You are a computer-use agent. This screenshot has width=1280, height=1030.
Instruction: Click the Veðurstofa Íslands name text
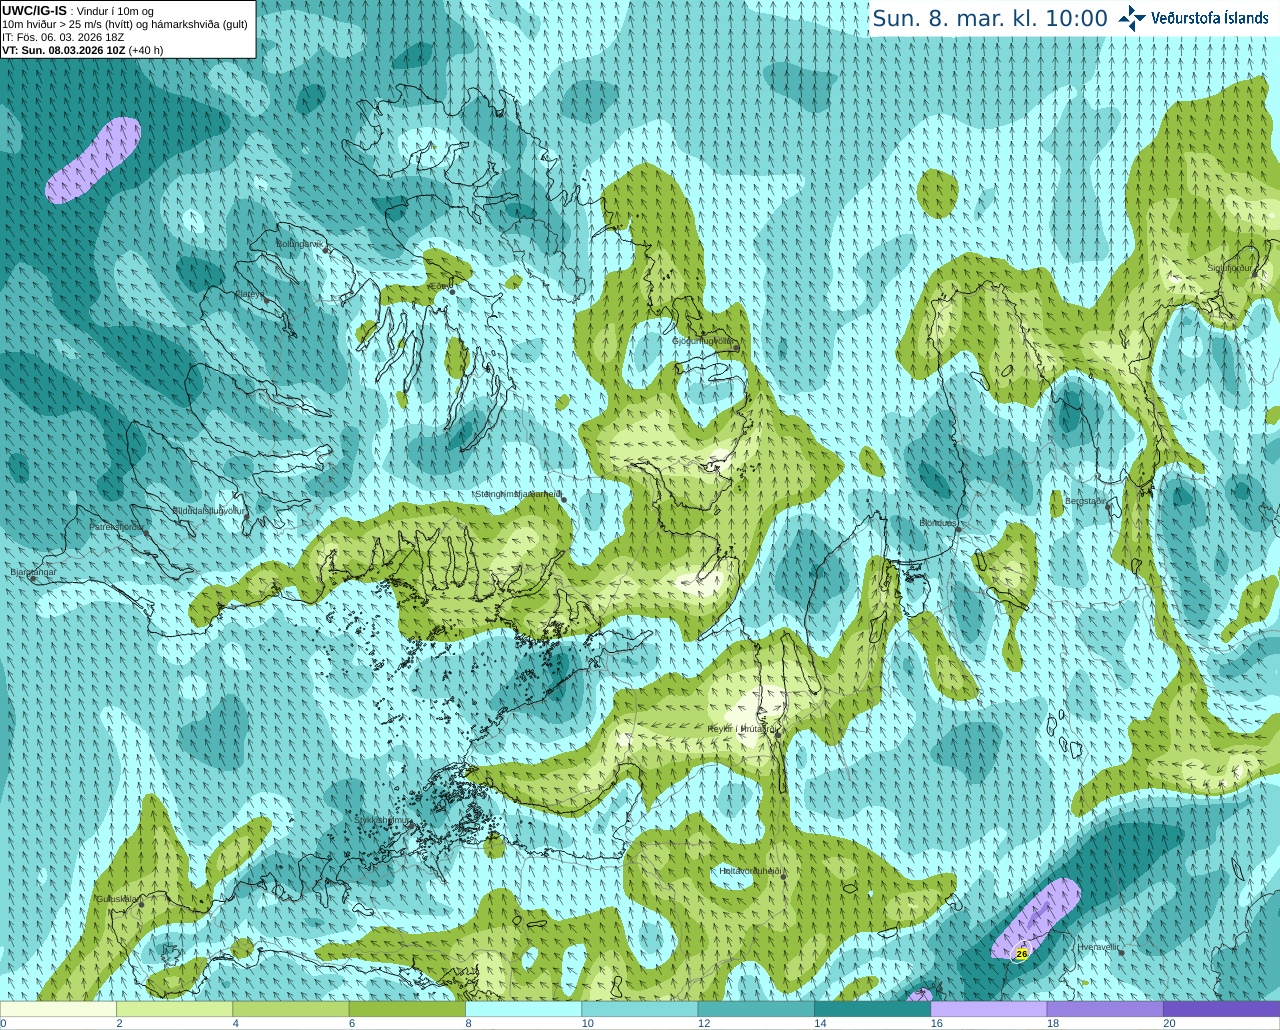(1210, 18)
